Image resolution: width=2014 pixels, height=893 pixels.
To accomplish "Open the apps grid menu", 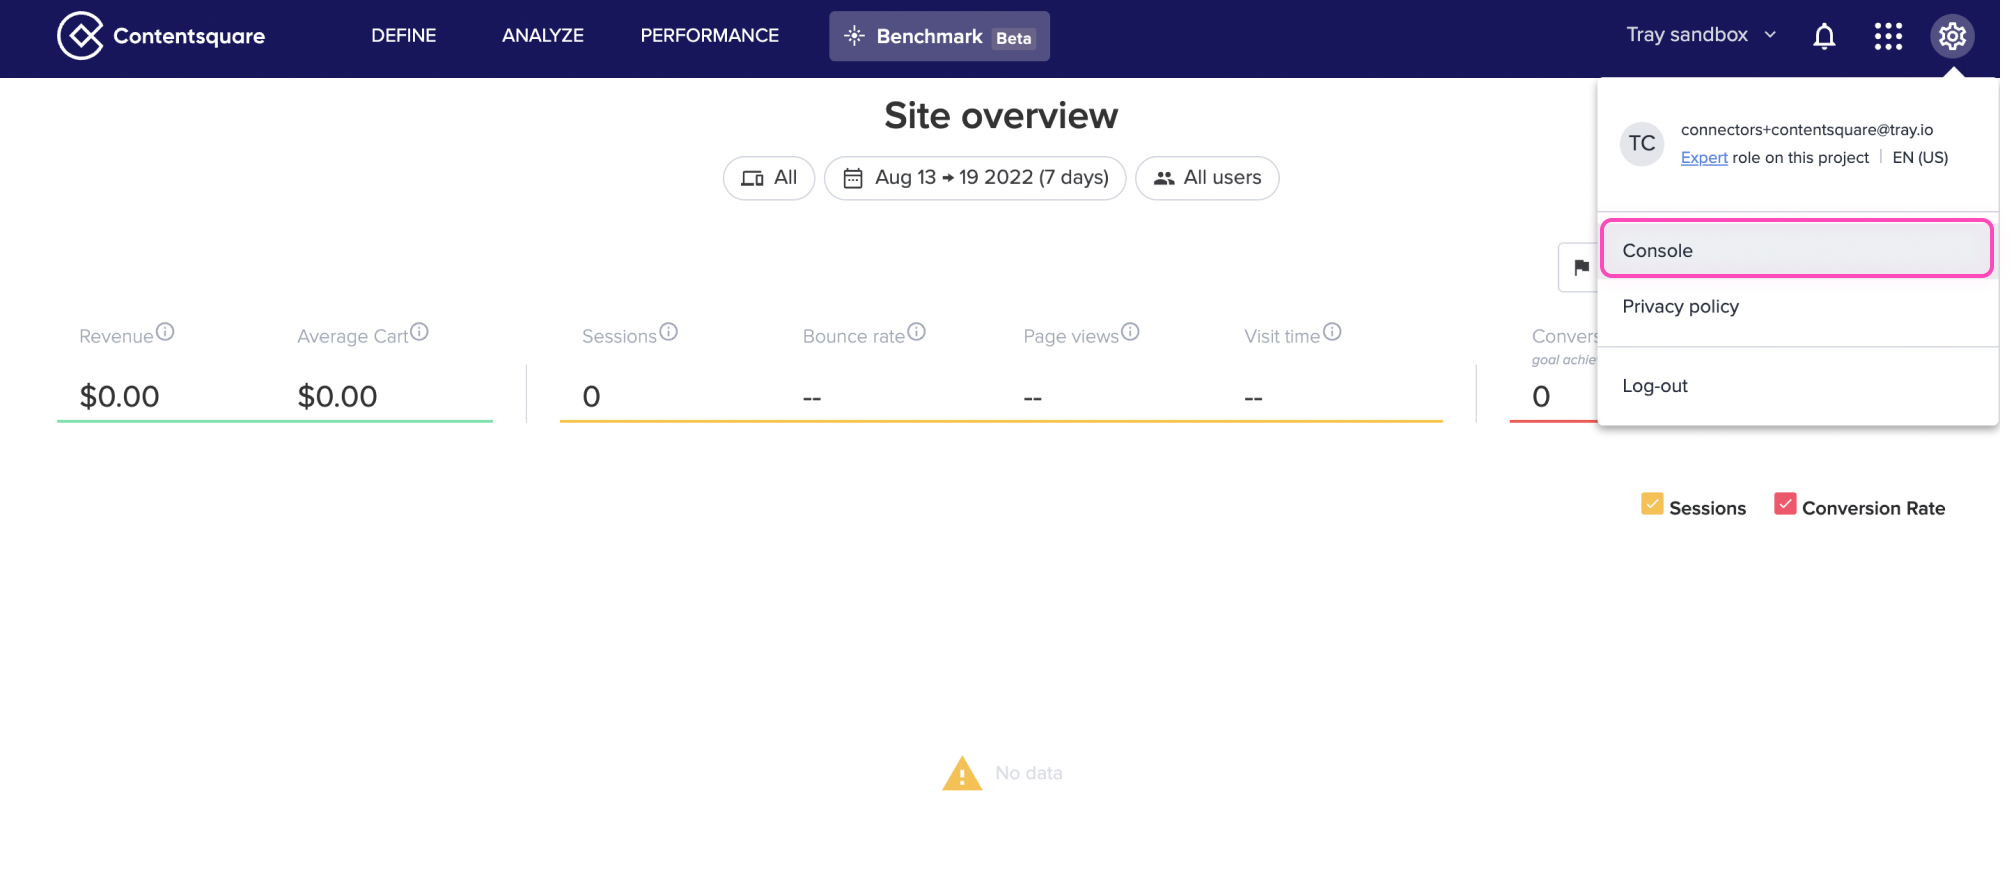I will tap(1888, 36).
